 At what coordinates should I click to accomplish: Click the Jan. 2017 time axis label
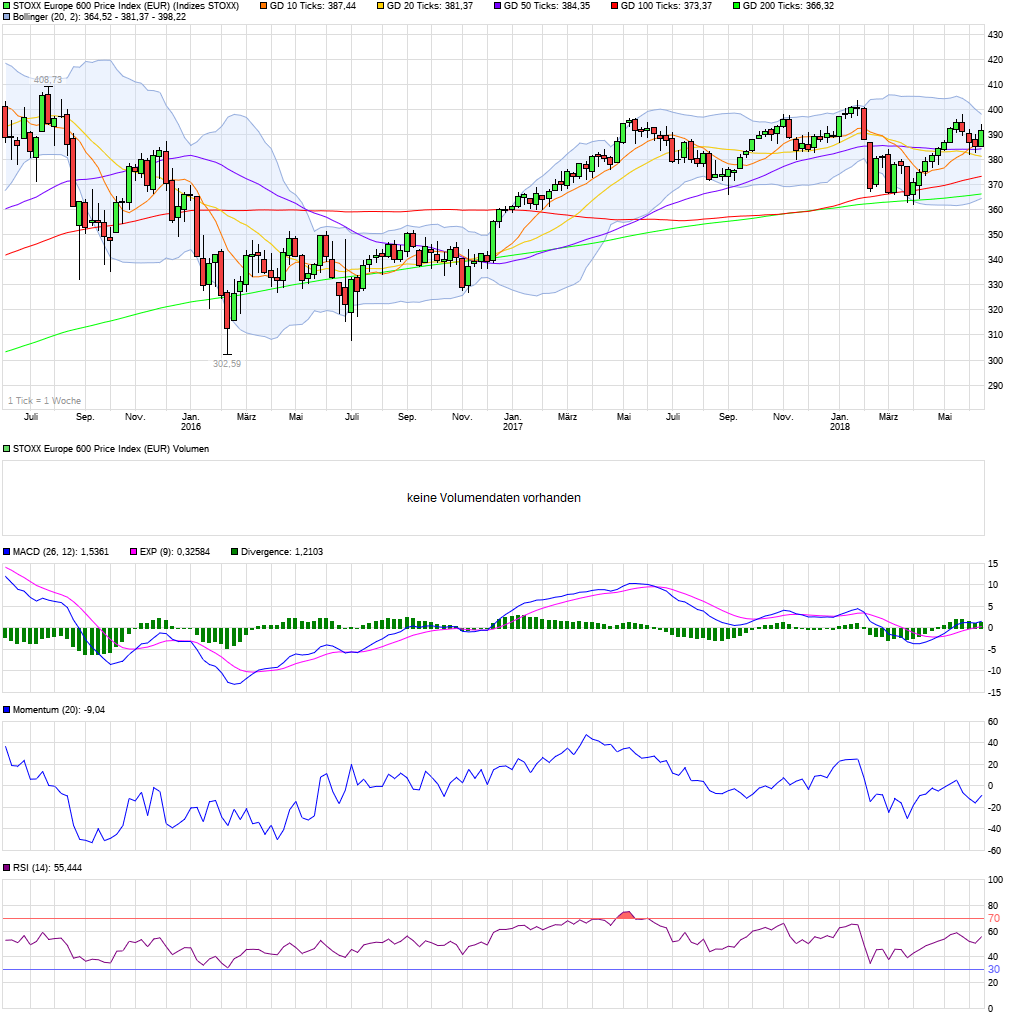(512, 421)
